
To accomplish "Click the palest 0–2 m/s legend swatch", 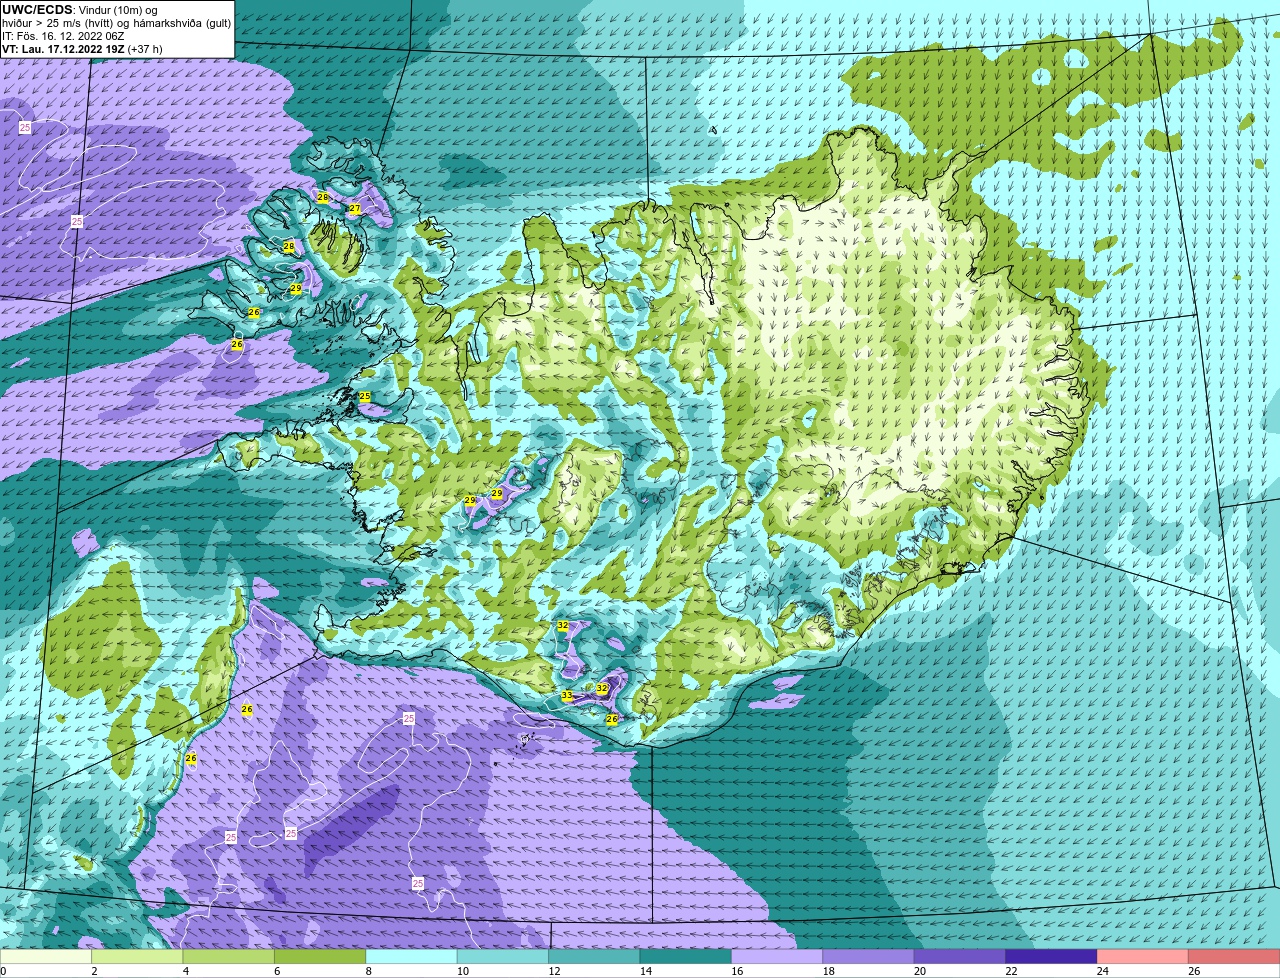I will click(x=46, y=957).
